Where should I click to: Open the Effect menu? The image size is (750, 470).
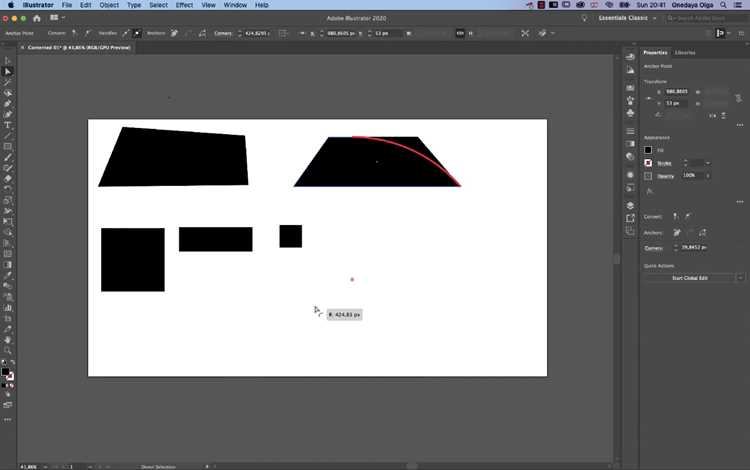pos(184,5)
